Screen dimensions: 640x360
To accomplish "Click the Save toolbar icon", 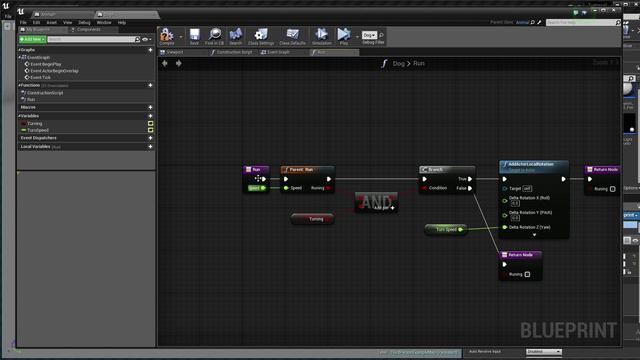I will click(x=194, y=35).
